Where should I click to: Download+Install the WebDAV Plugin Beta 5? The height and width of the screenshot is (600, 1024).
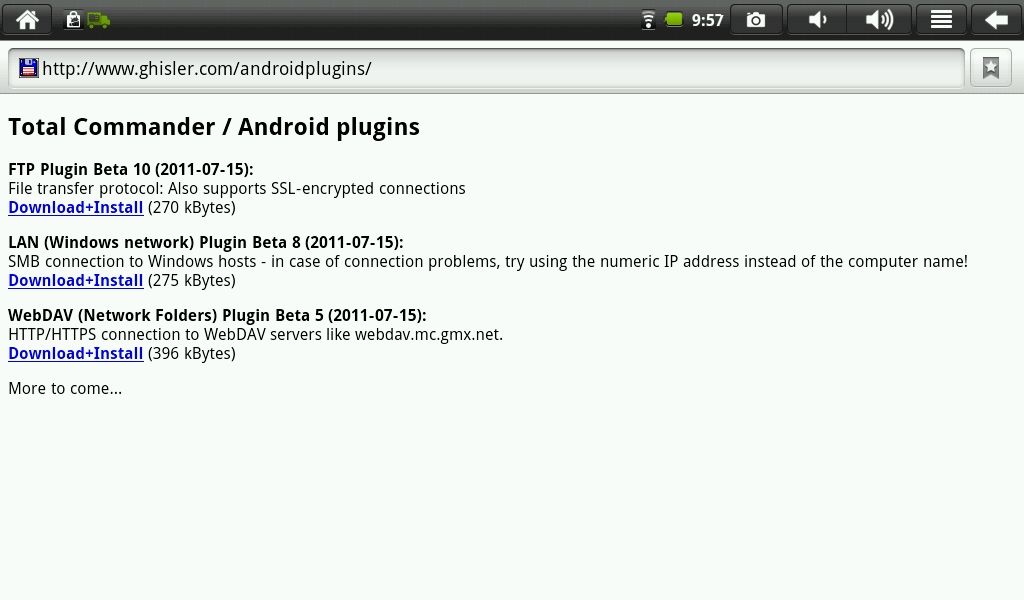[76, 354]
